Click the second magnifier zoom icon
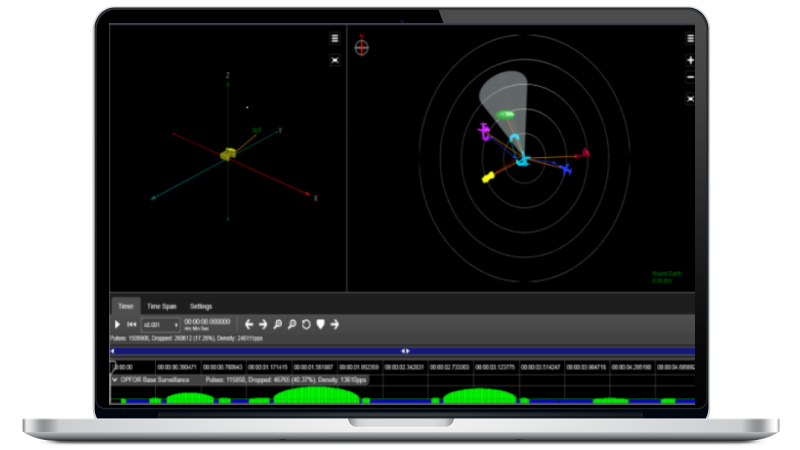The height and width of the screenshot is (450, 800). click(x=292, y=324)
